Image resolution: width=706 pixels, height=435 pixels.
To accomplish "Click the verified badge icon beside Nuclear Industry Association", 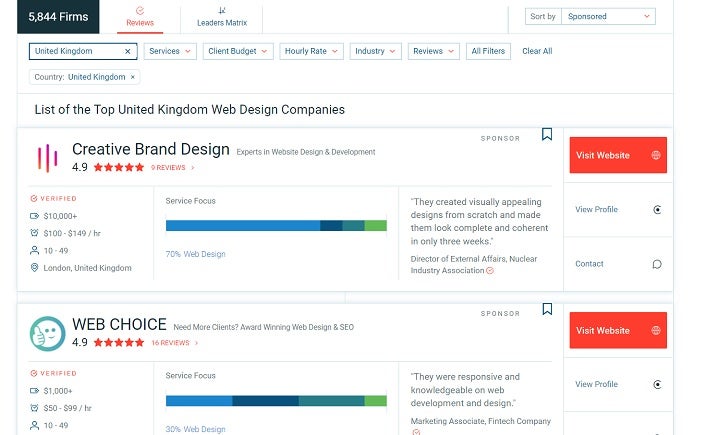I will [490, 270].
